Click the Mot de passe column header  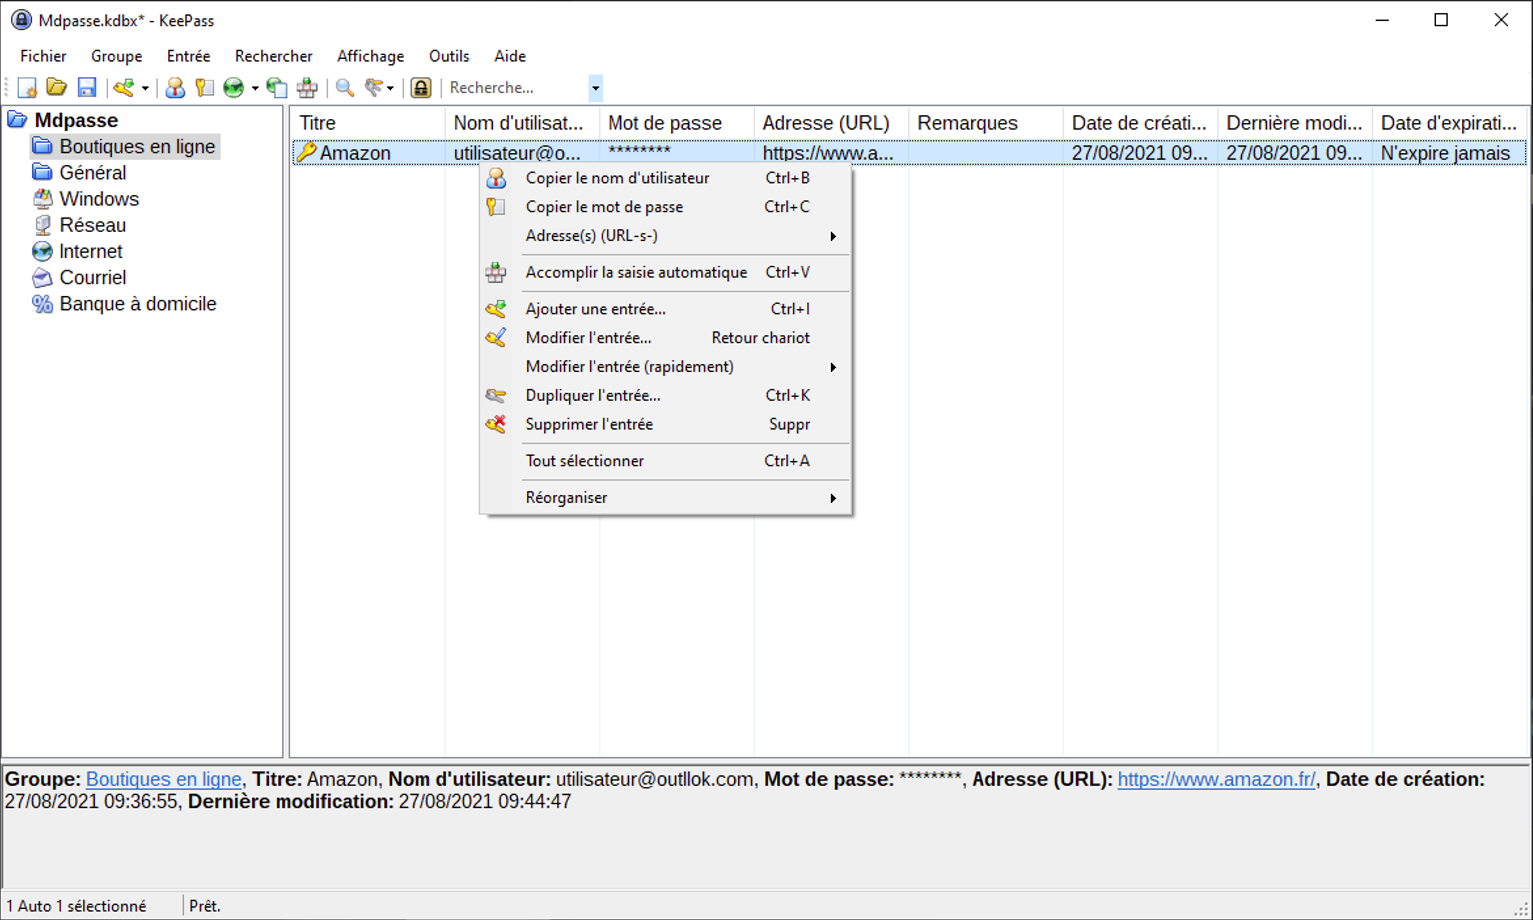[x=676, y=123]
